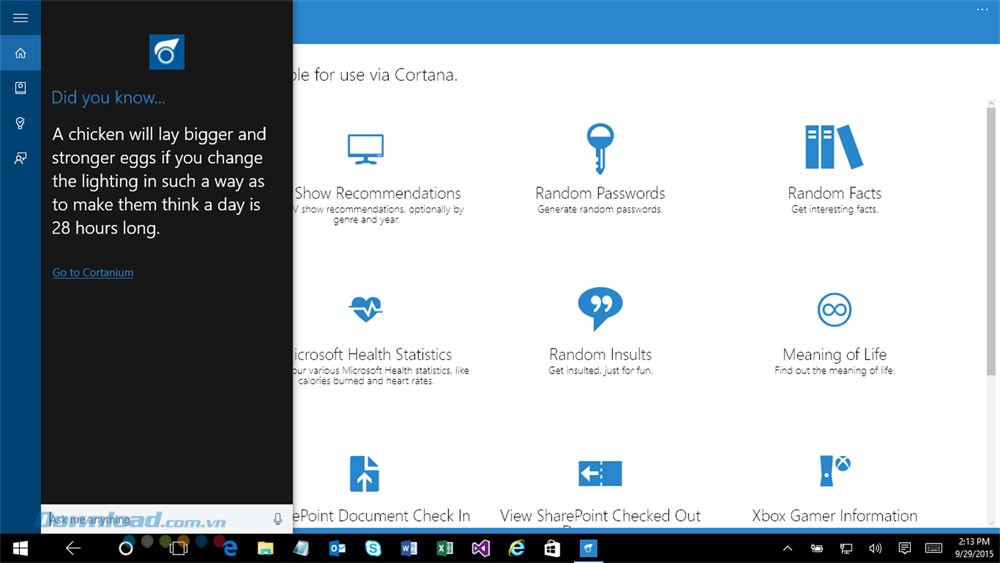Click the Ask me anything search box
Screen dimensions: 1000x563
pyautogui.click(x=150, y=519)
